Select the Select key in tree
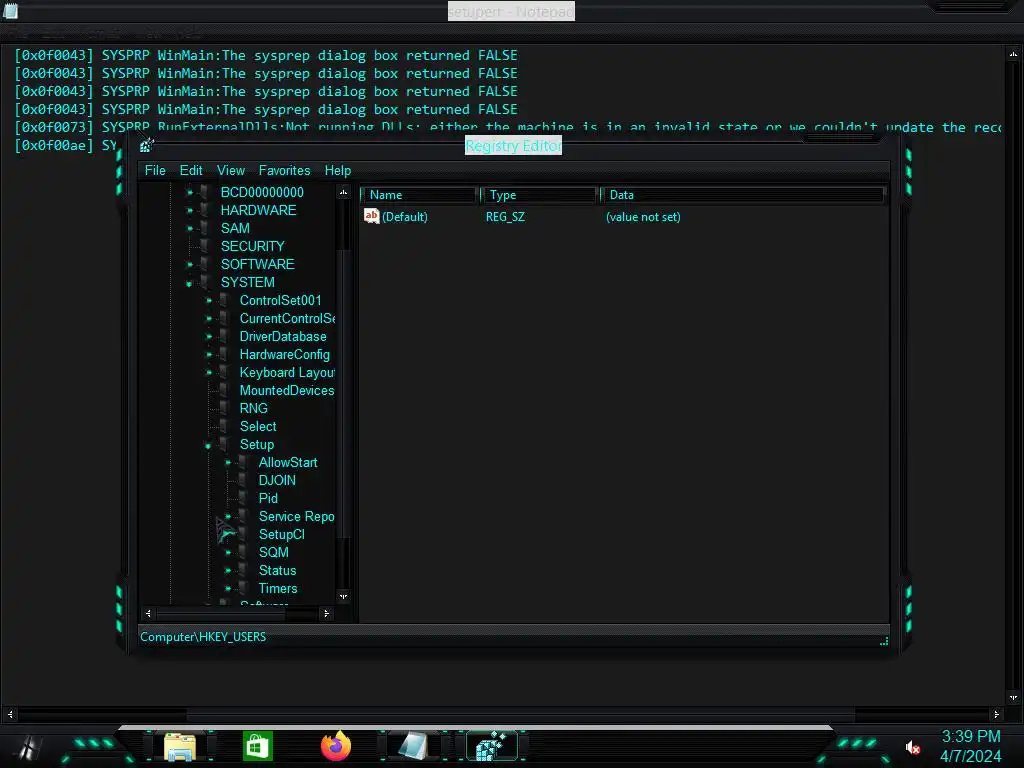1024x768 pixels. pyautogui.click(x=258, y=426)
